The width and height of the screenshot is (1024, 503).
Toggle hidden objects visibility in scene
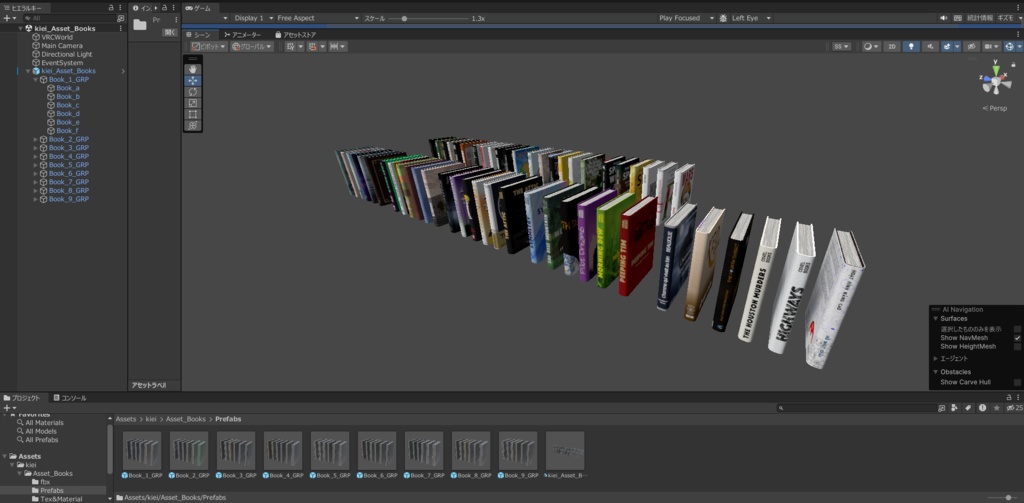click(x=971, y=47)
